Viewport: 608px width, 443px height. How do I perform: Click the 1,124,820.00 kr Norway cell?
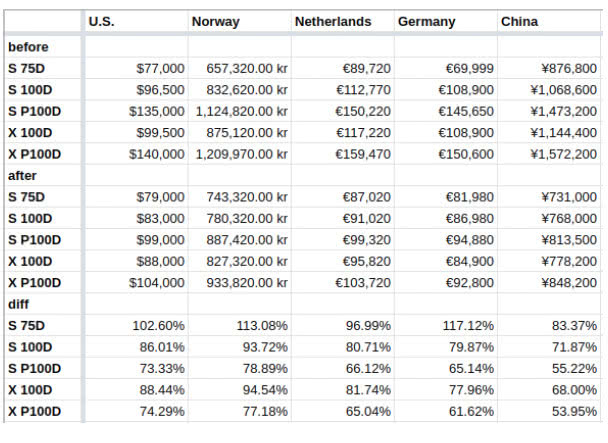239,111
